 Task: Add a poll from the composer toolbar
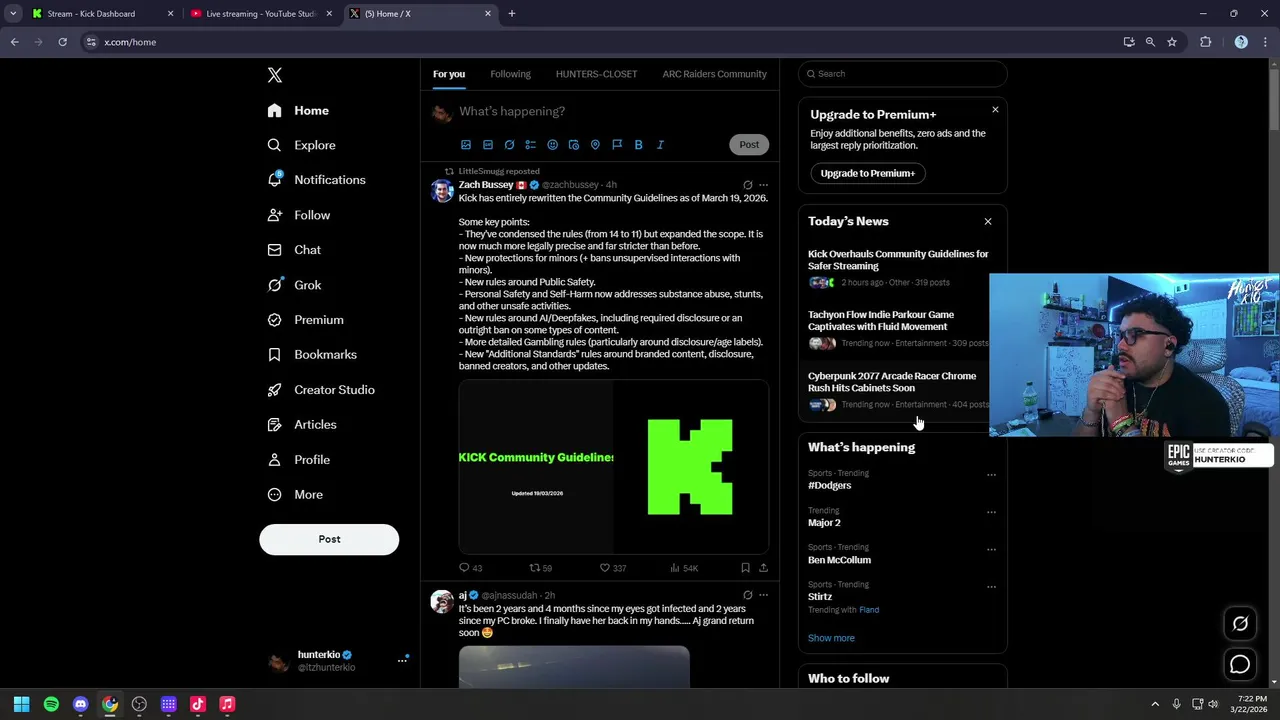point(531,145)
